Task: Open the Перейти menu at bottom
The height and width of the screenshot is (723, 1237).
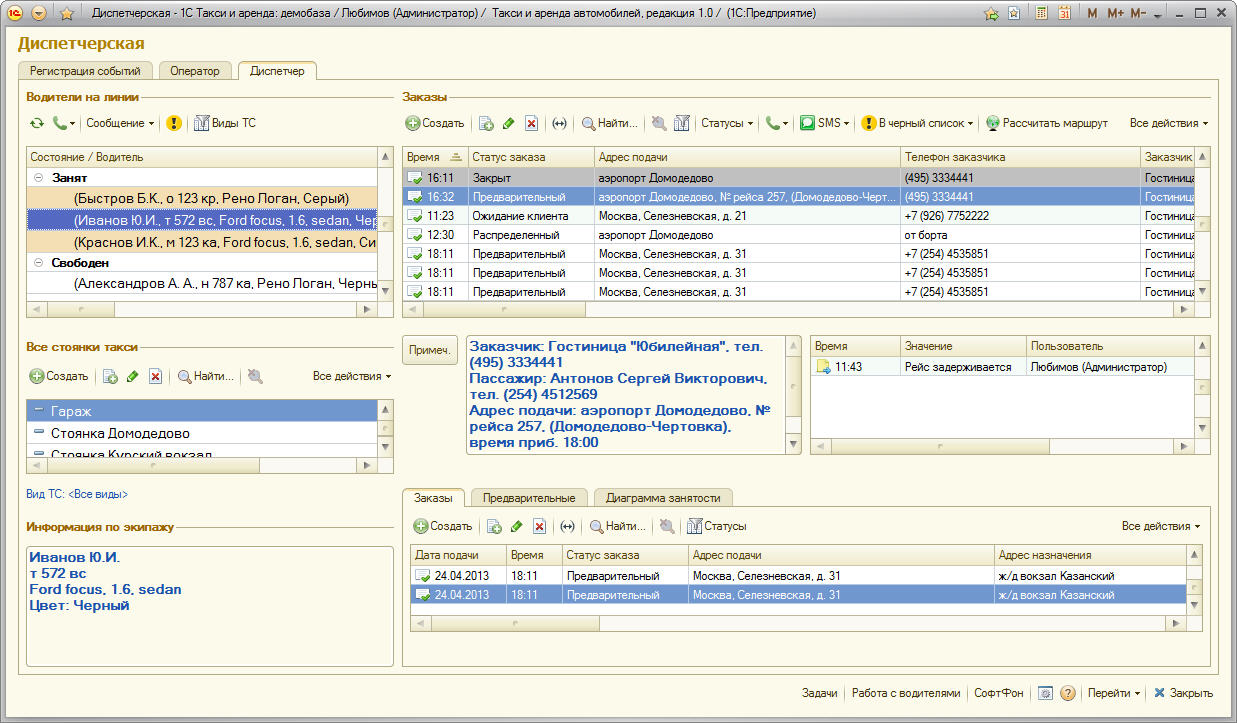Action: click(x=1113, y=693)
